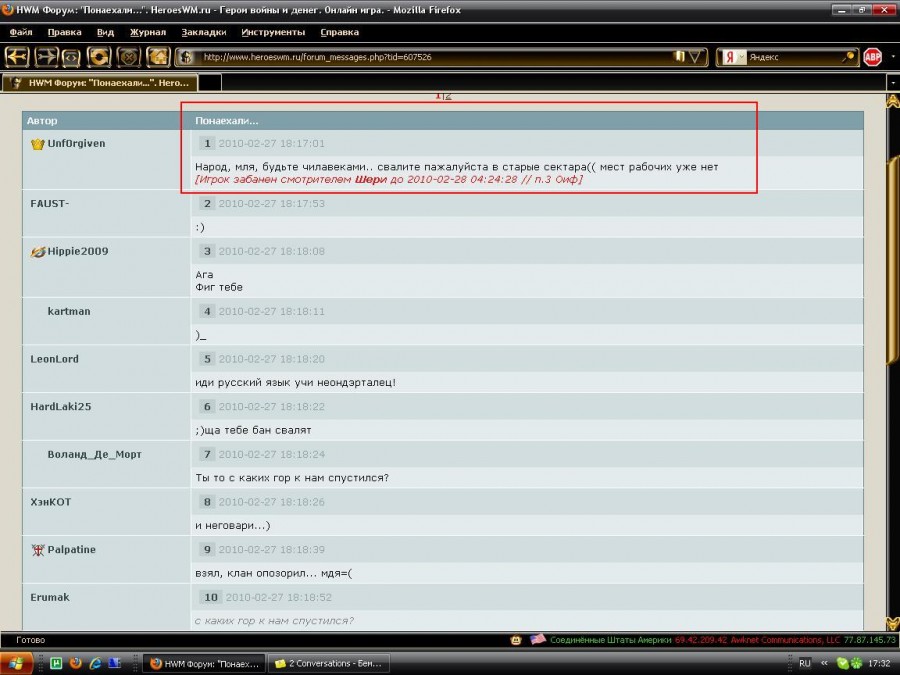Select the HWM Форум browser tab
This screenshot has height=675, width=900.
click(95, 83)
